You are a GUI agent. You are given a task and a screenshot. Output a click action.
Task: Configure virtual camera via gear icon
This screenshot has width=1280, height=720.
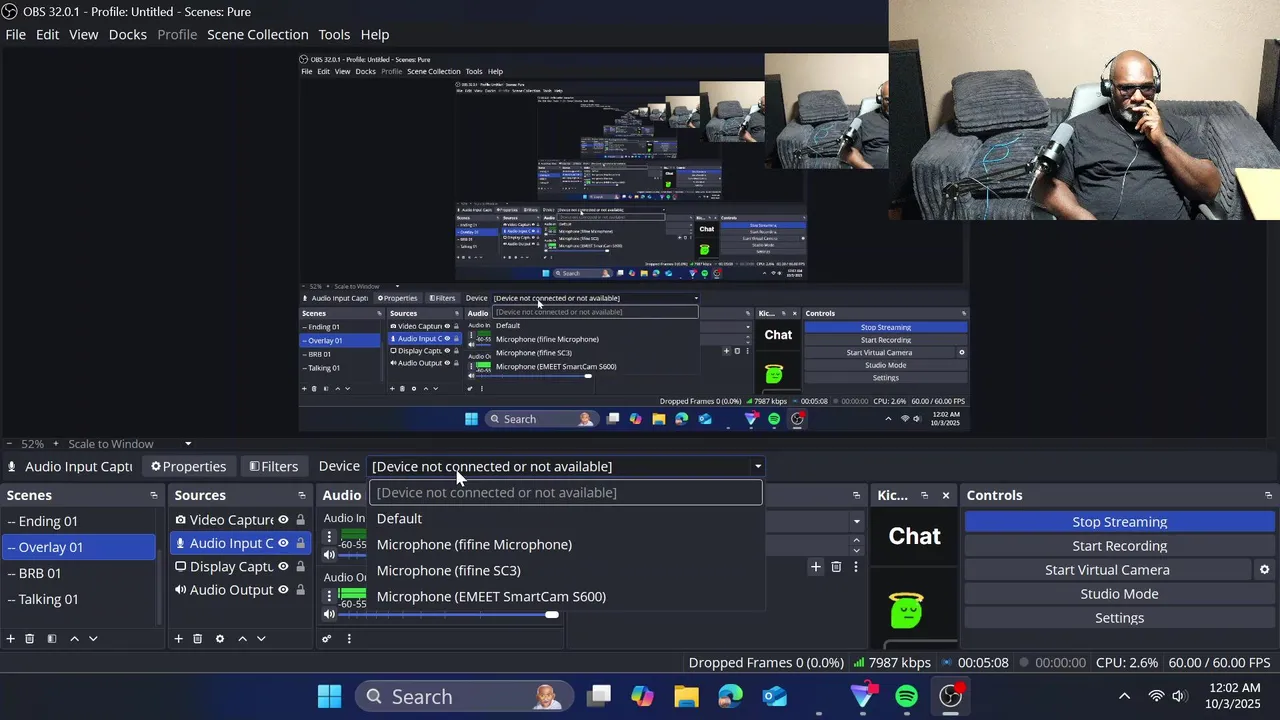click(x=1264, y=570)
